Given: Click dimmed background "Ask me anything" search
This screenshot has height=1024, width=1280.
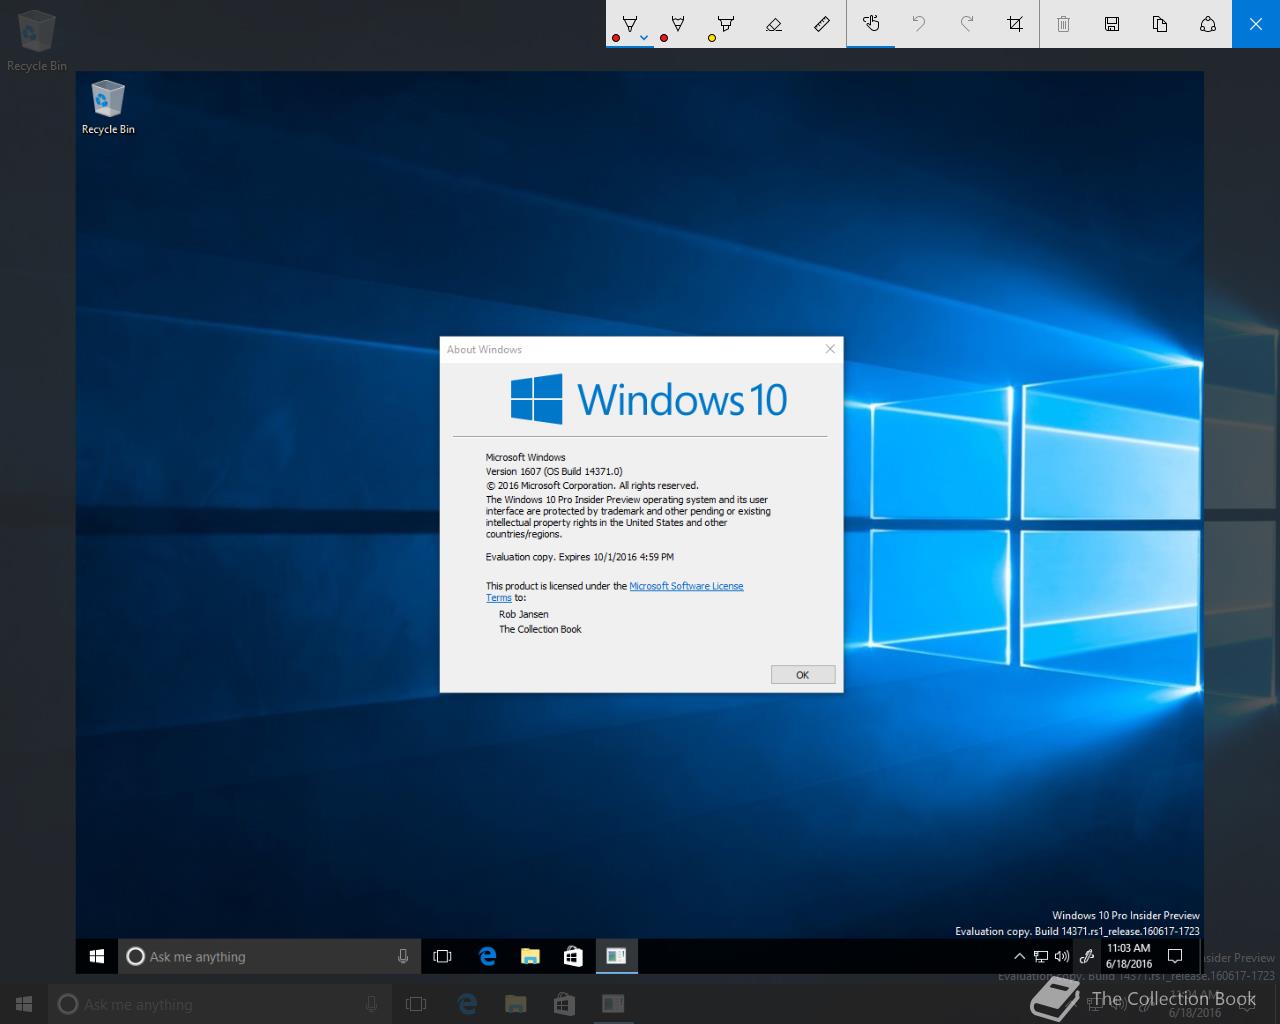Looking at the screenshot, I should [x=219, y=1004].
